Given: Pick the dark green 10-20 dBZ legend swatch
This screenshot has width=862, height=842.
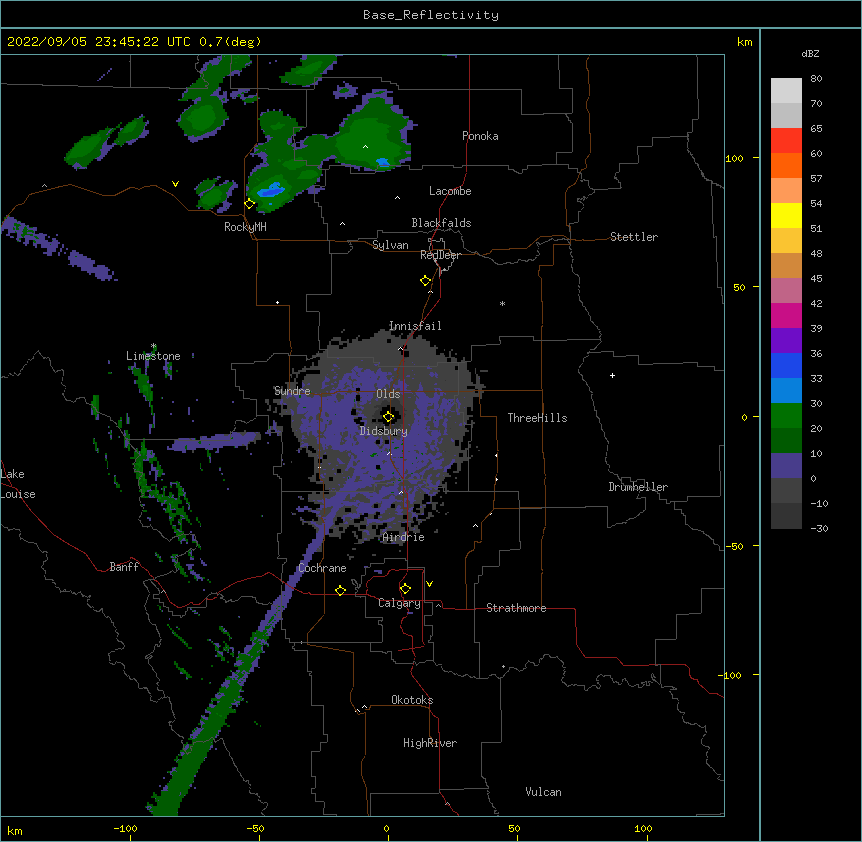Looking at the screenshot, I should click(786, 440).
